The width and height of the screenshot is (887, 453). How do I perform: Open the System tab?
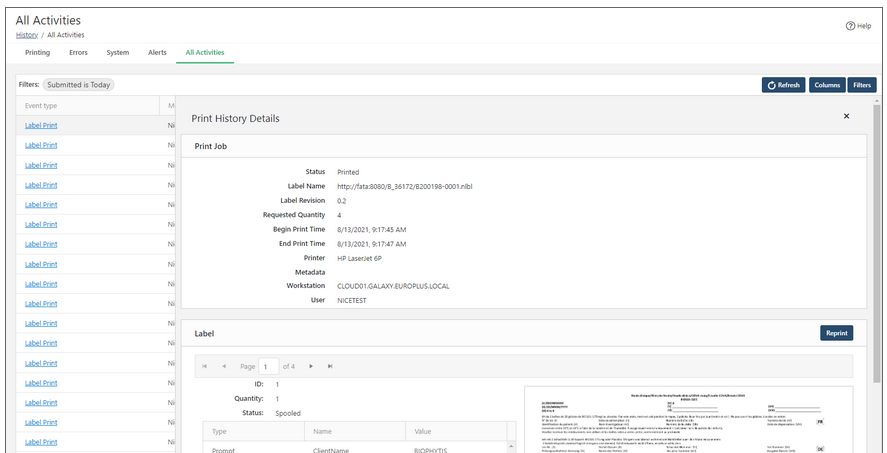(117, 52)
